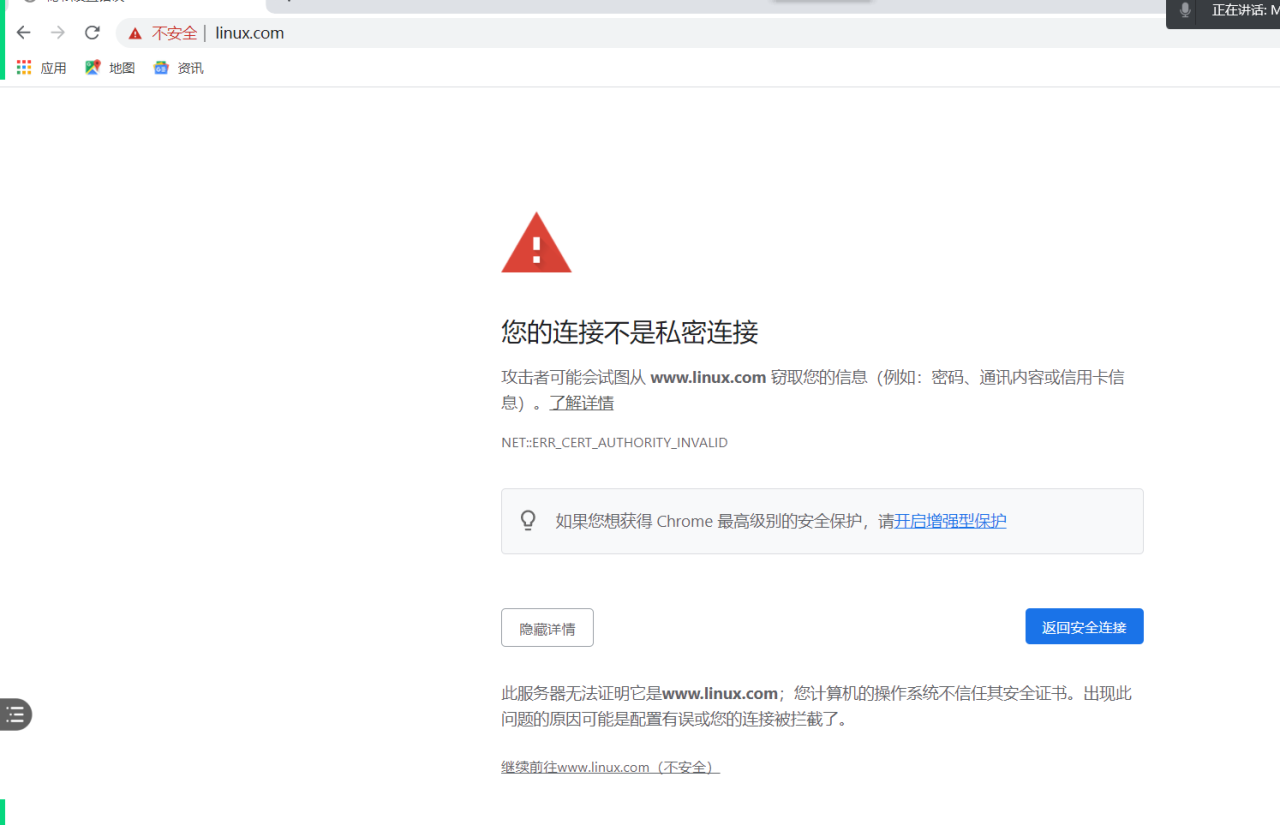
Task: Open the 资讯 news bookmark
Action: (178, 68)
